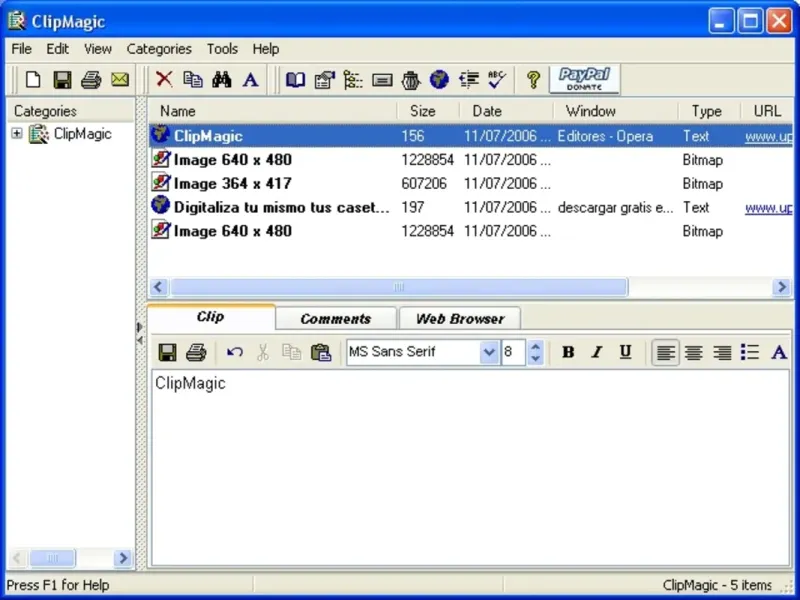Click the Print icon in clip editor toolbar
Viewport: 800px width, 600px height.
[x=196, y=352]
